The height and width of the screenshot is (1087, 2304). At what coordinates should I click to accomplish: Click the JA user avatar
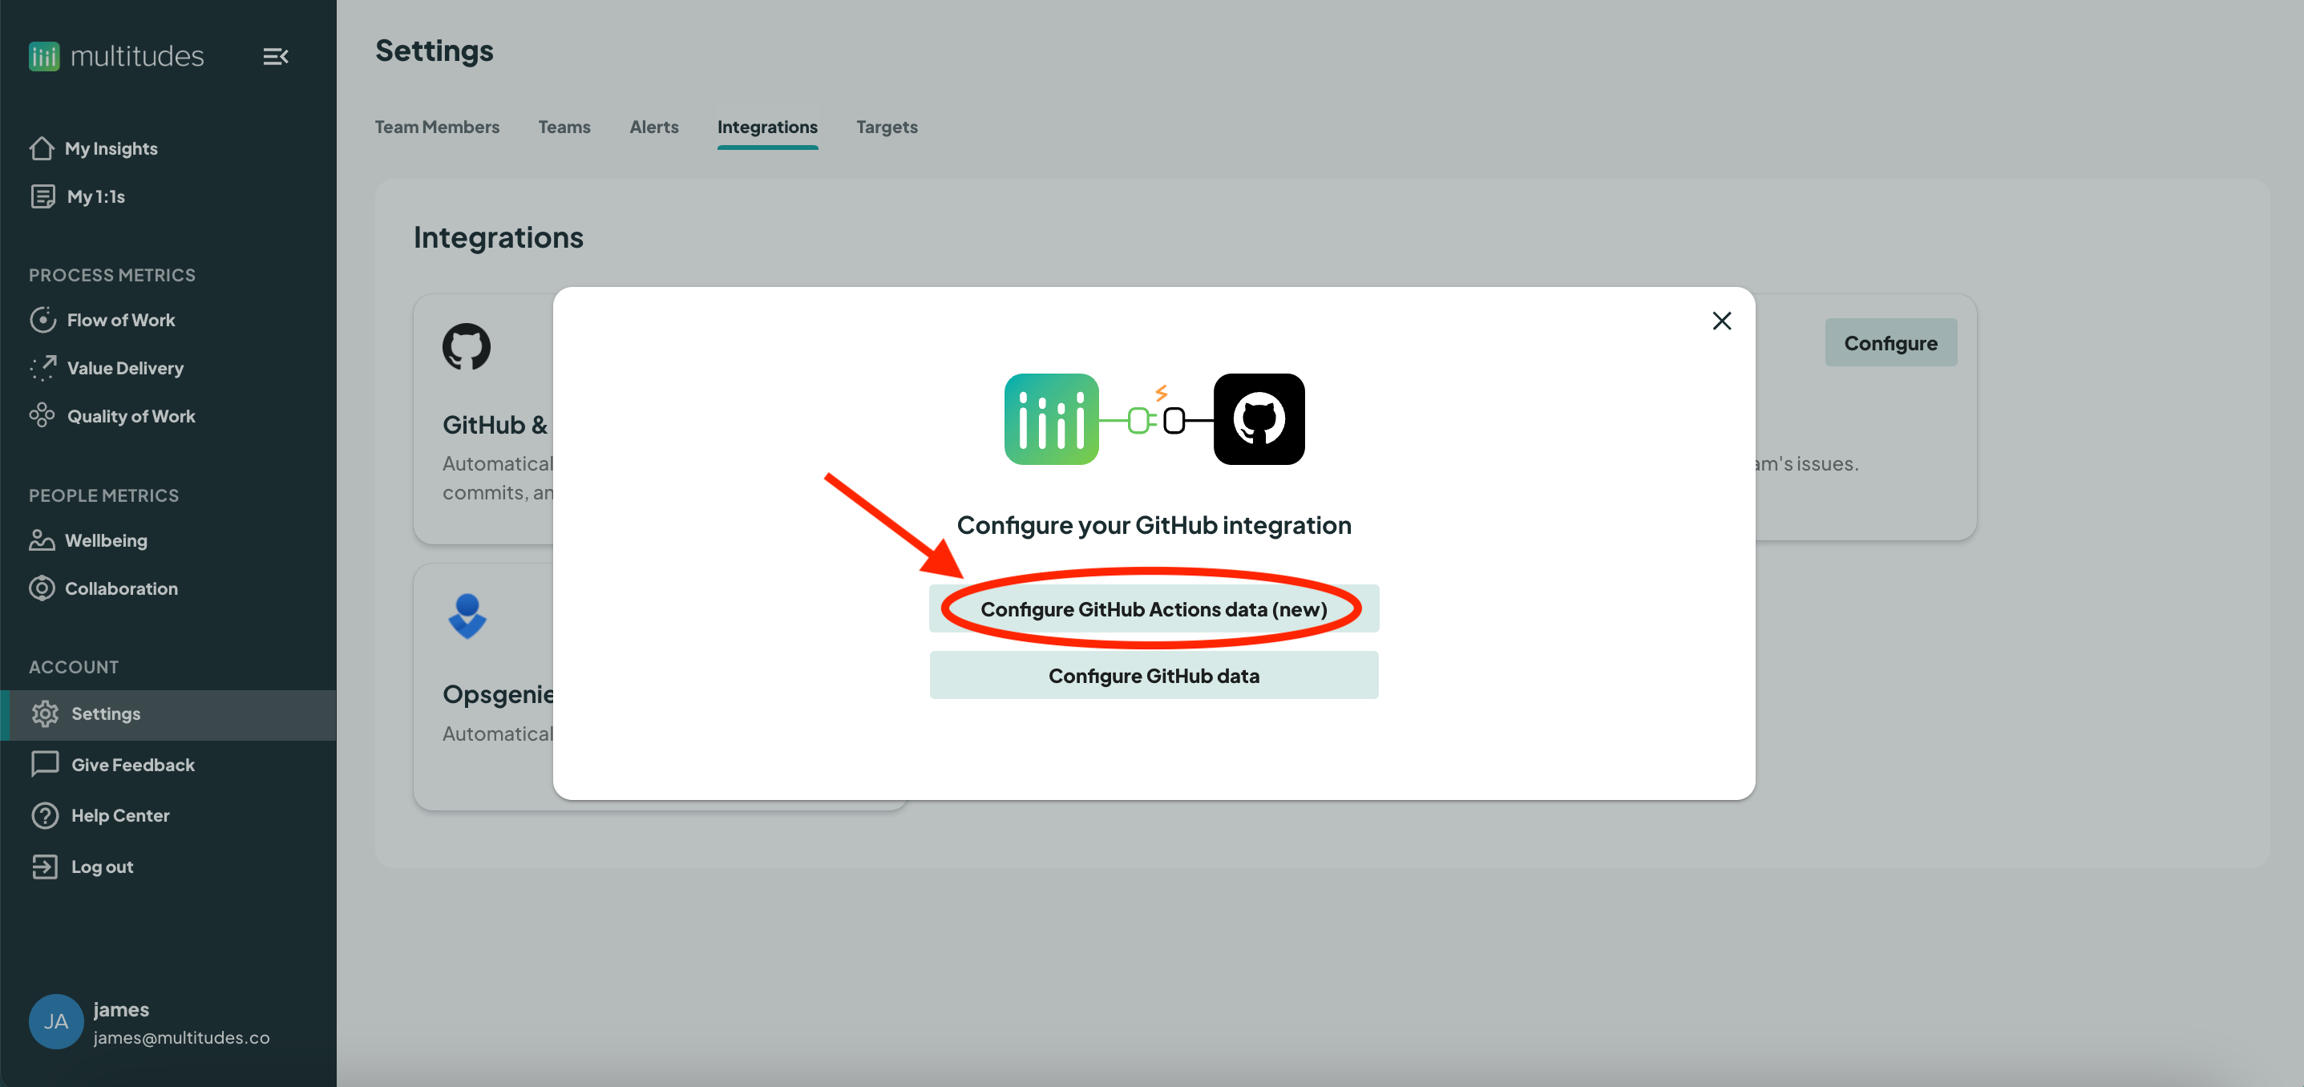(56, 1021)
